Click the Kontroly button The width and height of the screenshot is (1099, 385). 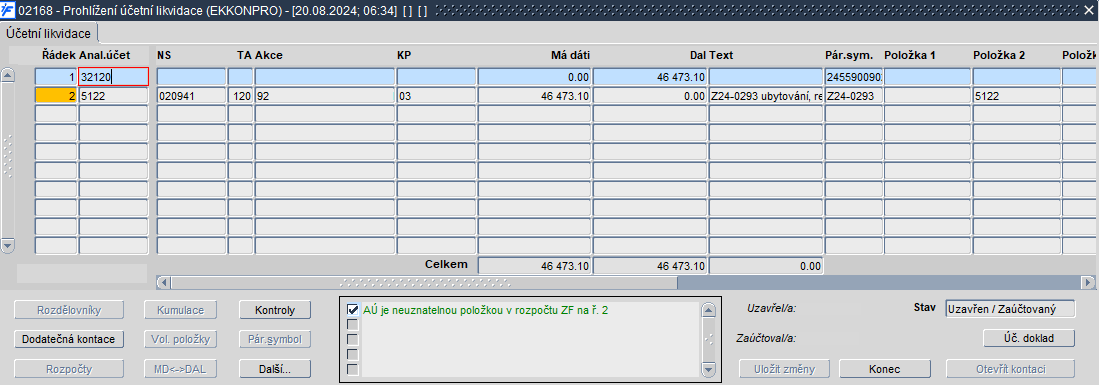[x=275, y=310]
